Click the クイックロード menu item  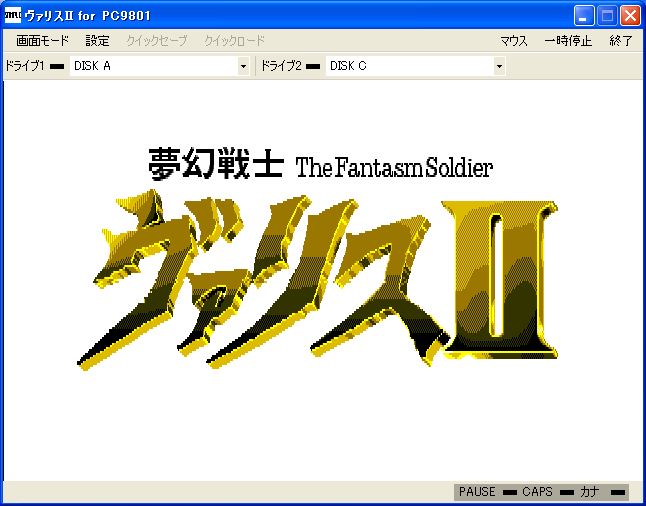tap(234, 41)
